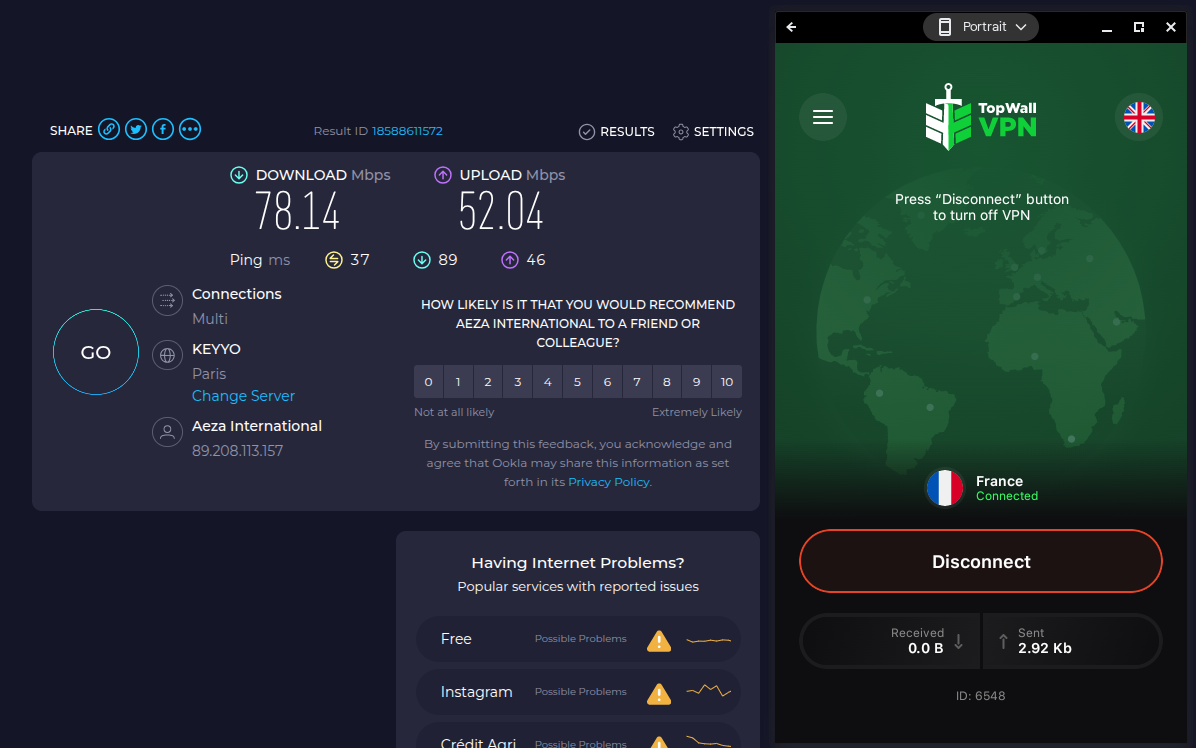The image size is (1196, 748).
Task: Share result on Facebook
Action: coord(163,130)
